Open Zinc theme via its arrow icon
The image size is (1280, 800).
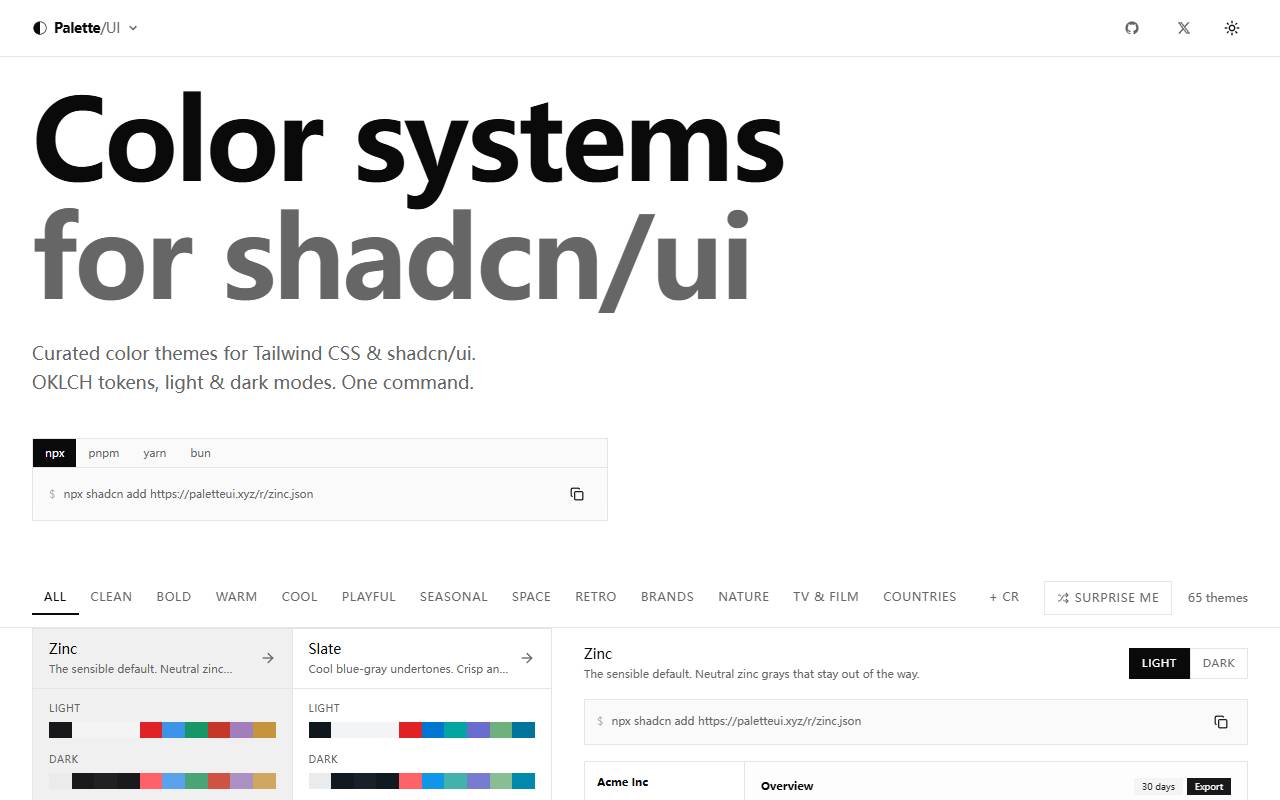268,658
